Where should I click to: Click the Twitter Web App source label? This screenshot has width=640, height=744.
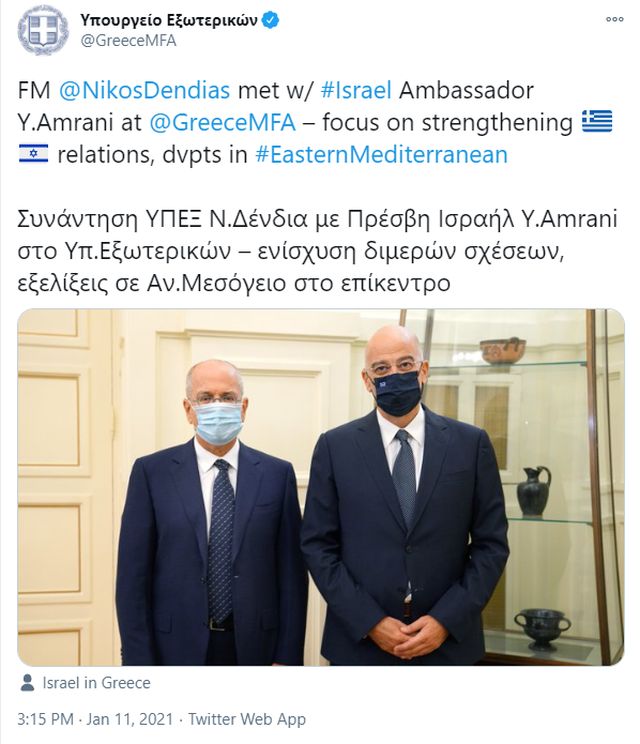tap(247, 719)
